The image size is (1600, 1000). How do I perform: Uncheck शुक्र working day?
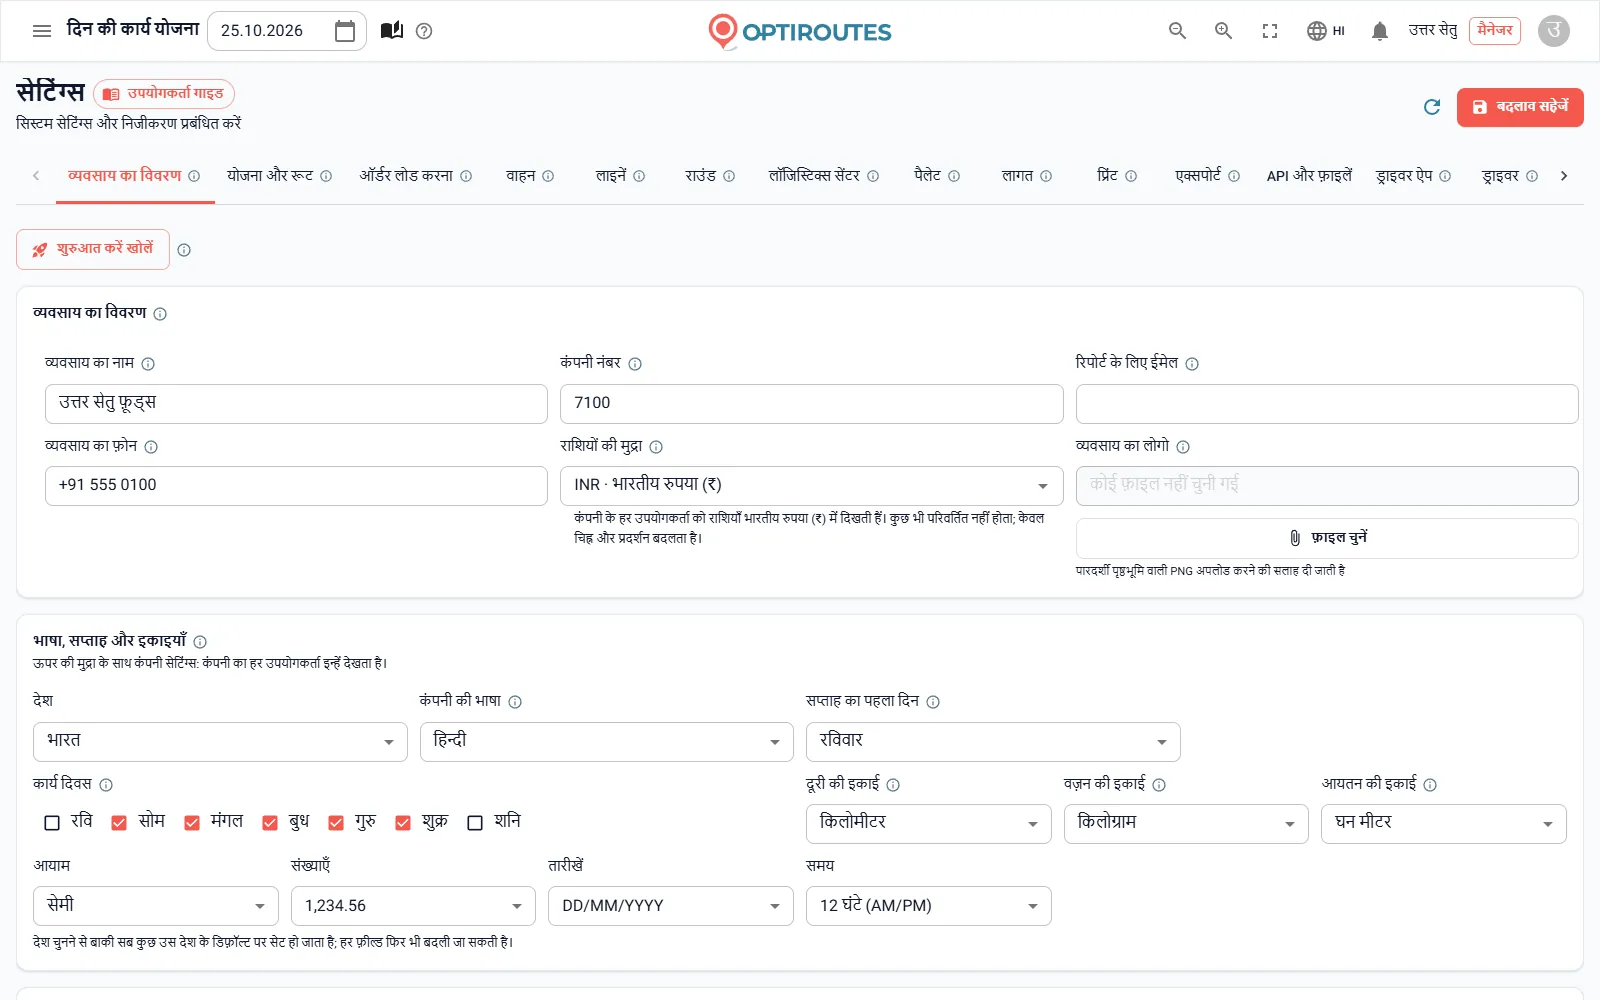[403, 823]
